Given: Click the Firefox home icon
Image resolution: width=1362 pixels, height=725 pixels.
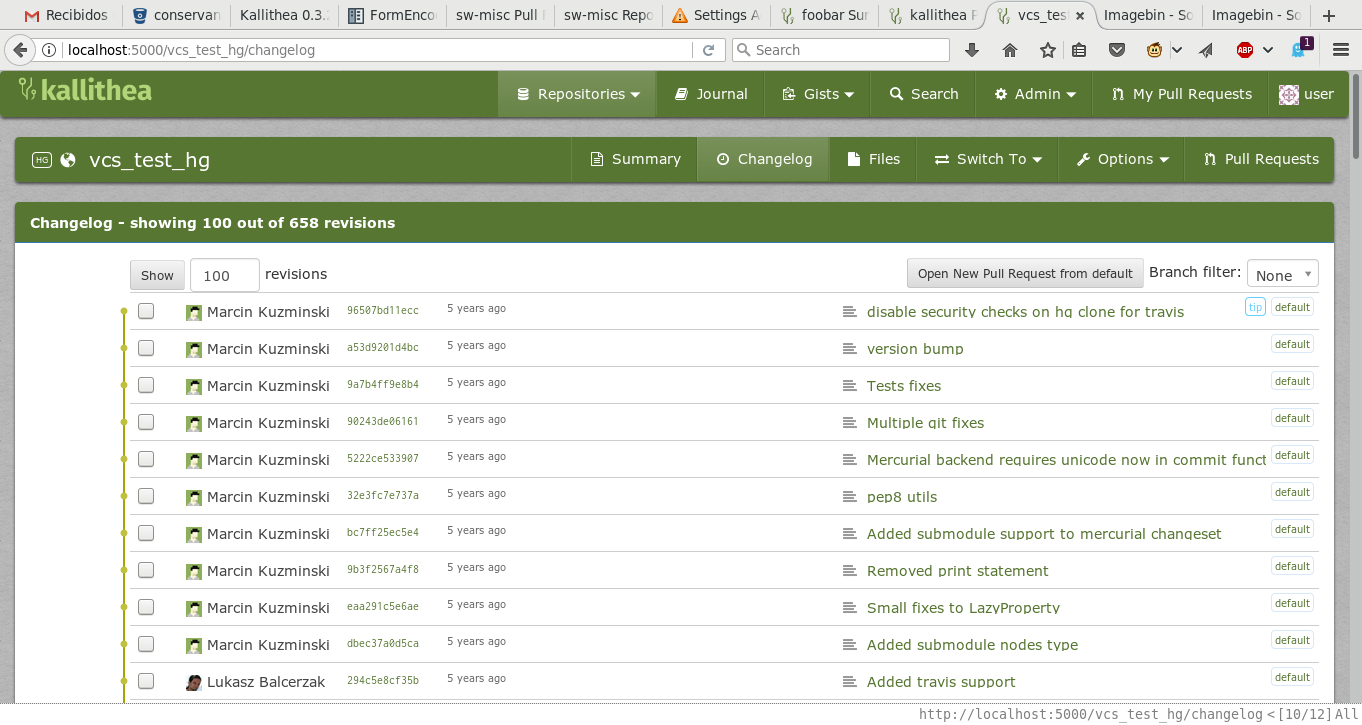Looking at the screenshot, I should pos(1010,50).
